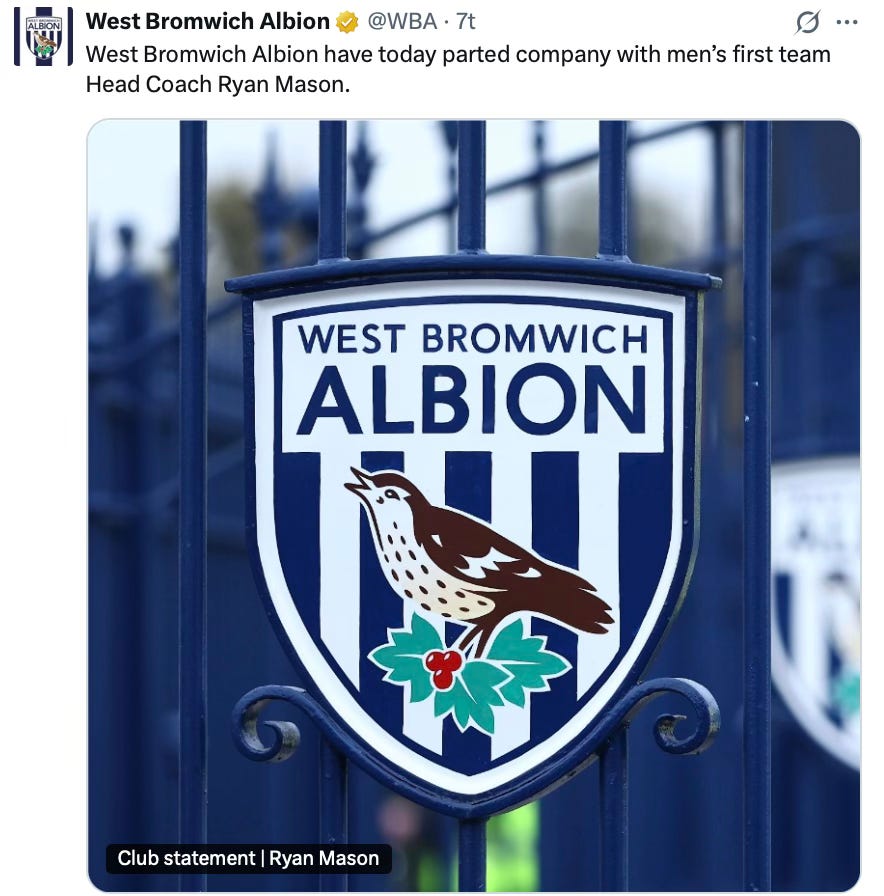Open the three-dot more options menu
884x896 pixels.
tap(846, 22)
